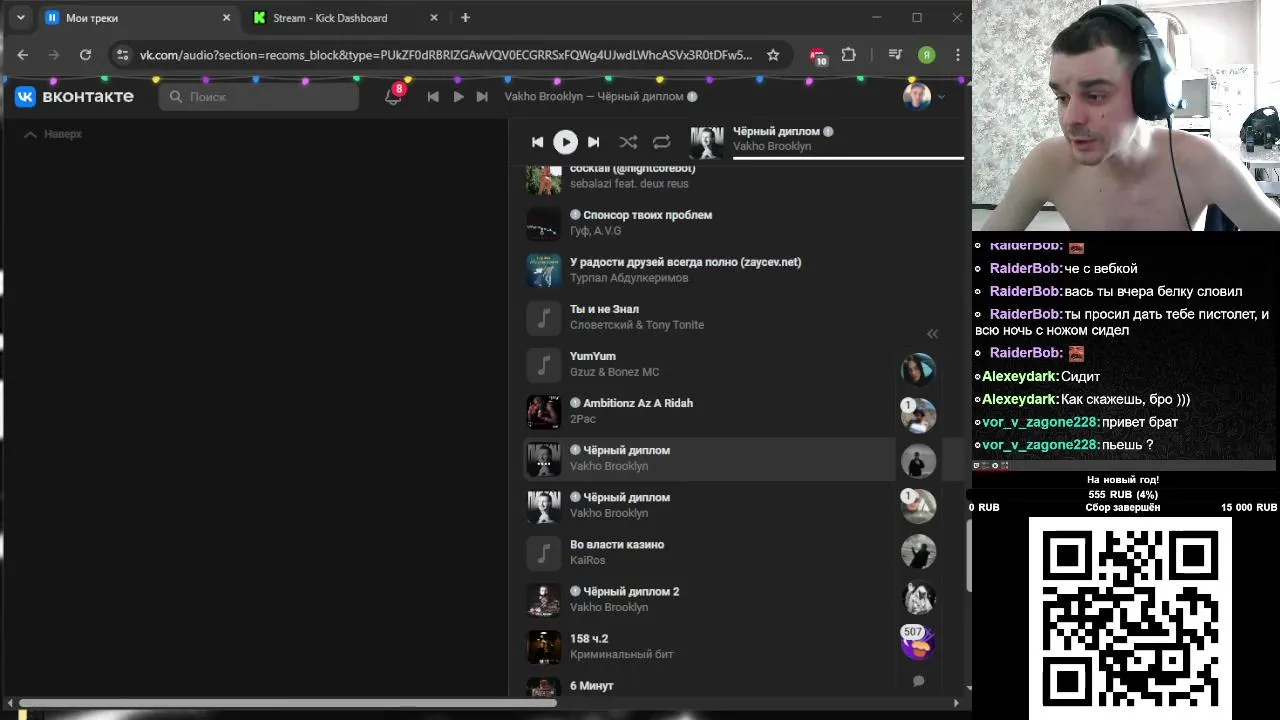Bookmark this page with the star icon

[x=773, y=55]
